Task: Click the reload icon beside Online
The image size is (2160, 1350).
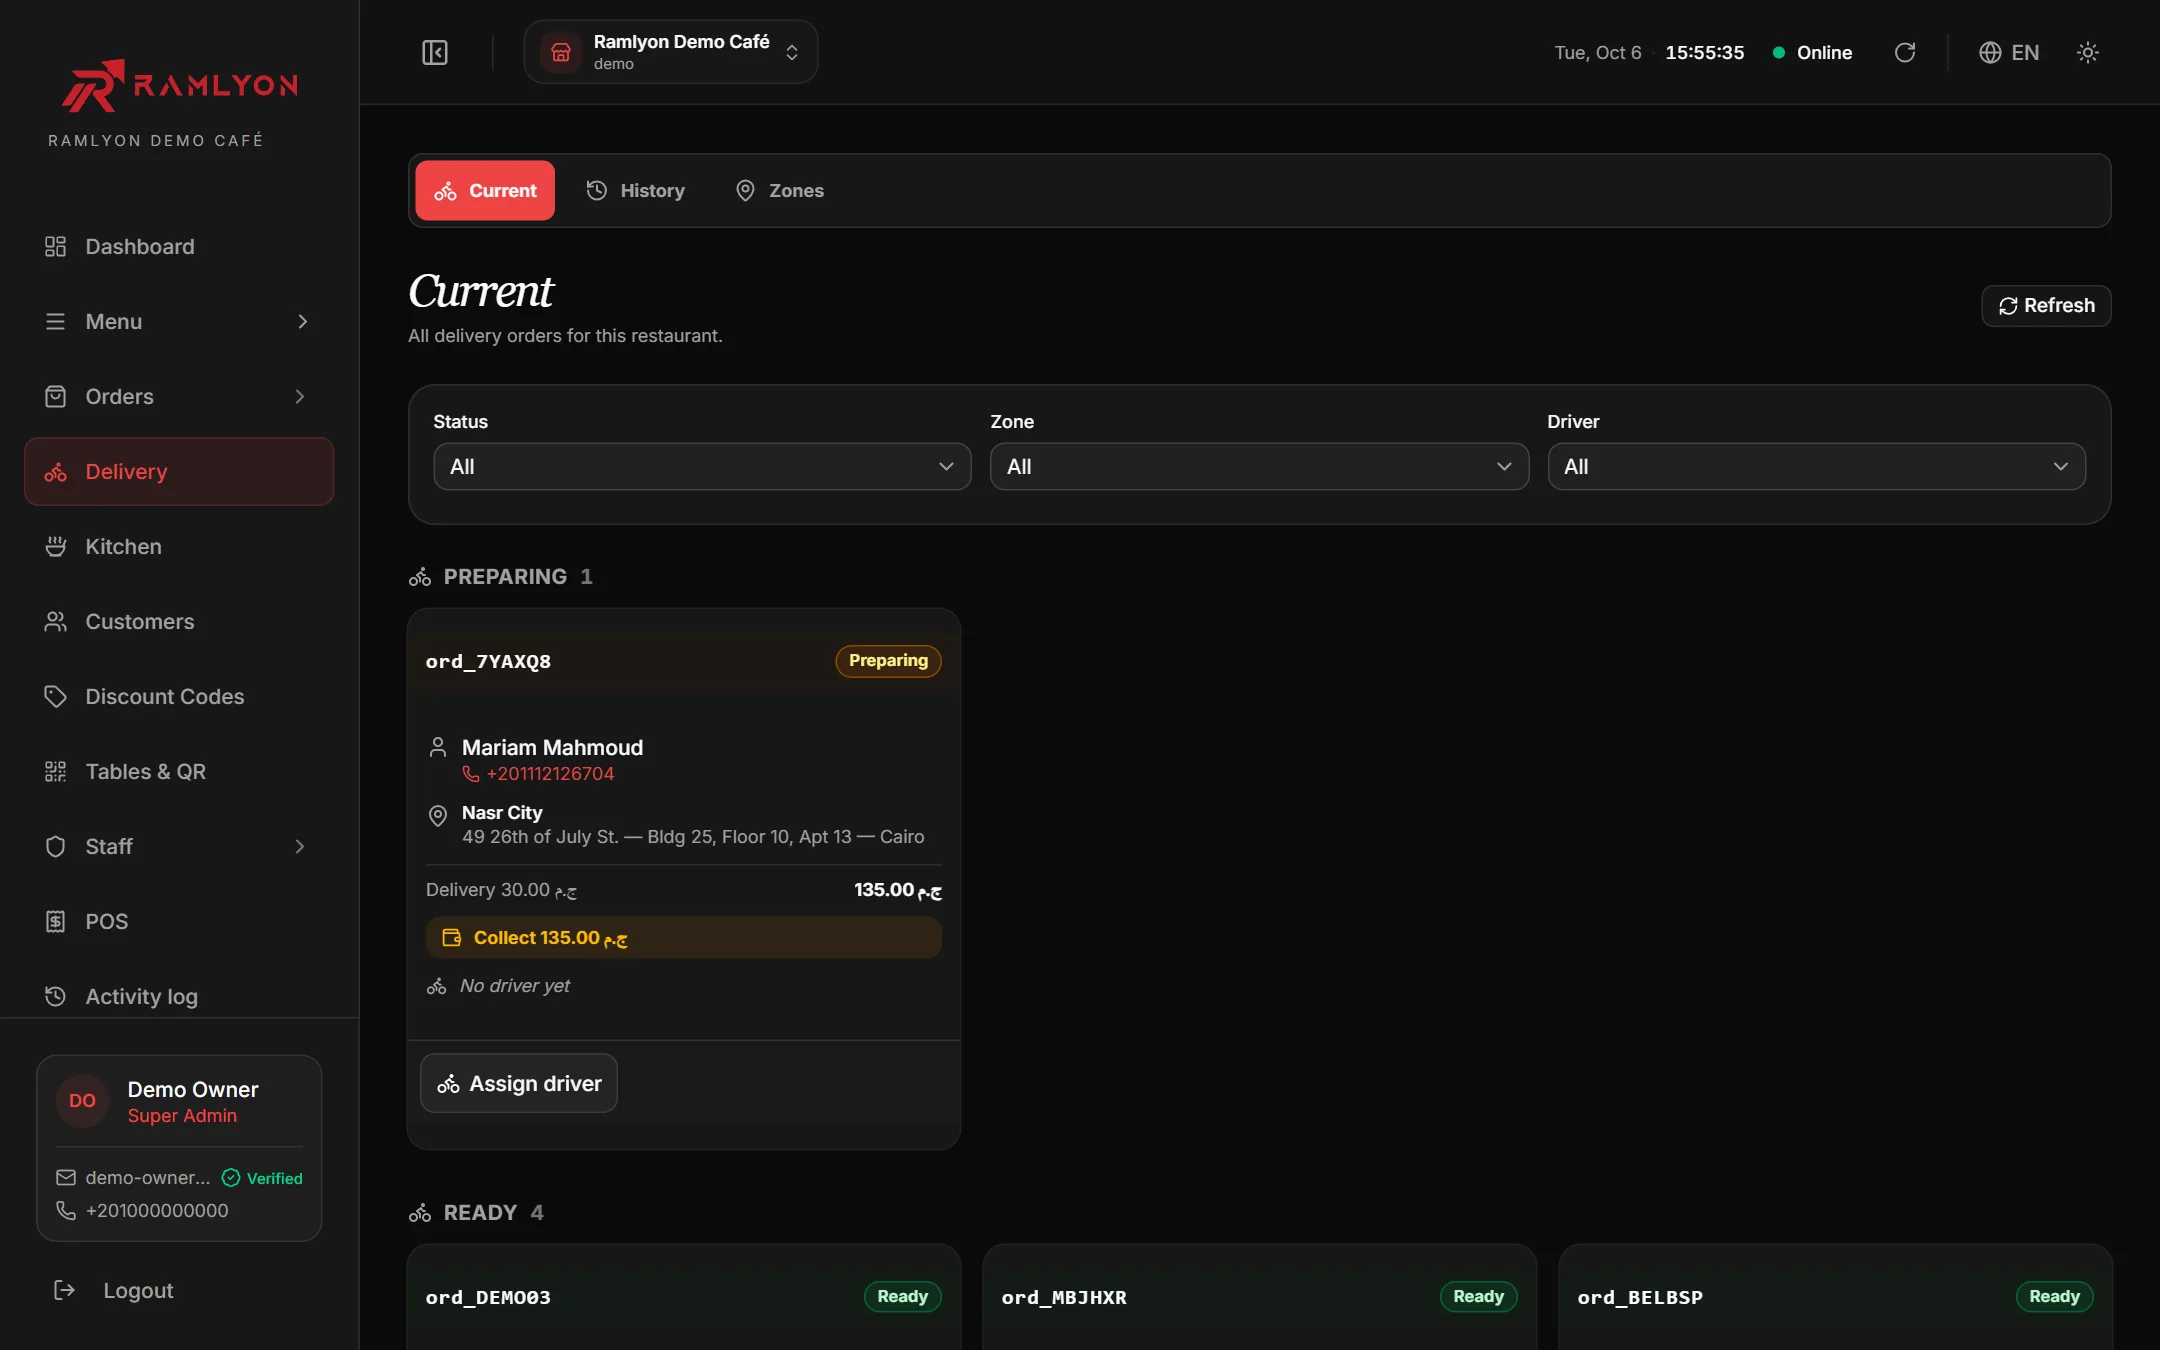Action: click(1905, 52)
